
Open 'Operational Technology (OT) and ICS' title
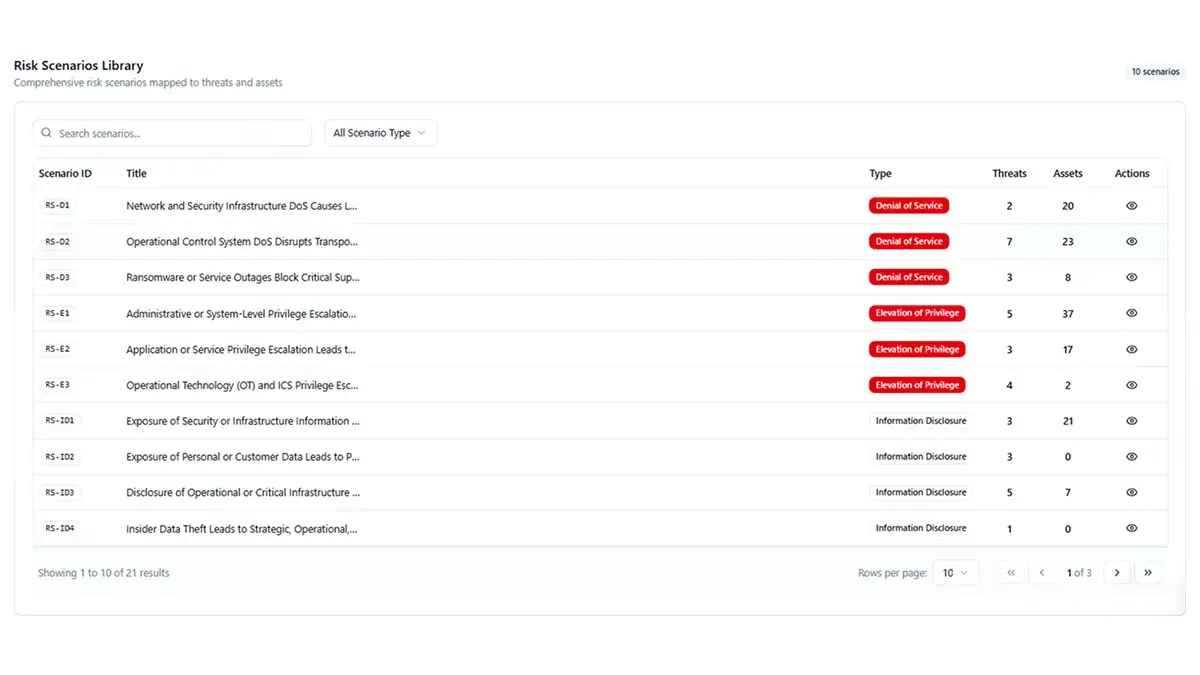(242, 385)
